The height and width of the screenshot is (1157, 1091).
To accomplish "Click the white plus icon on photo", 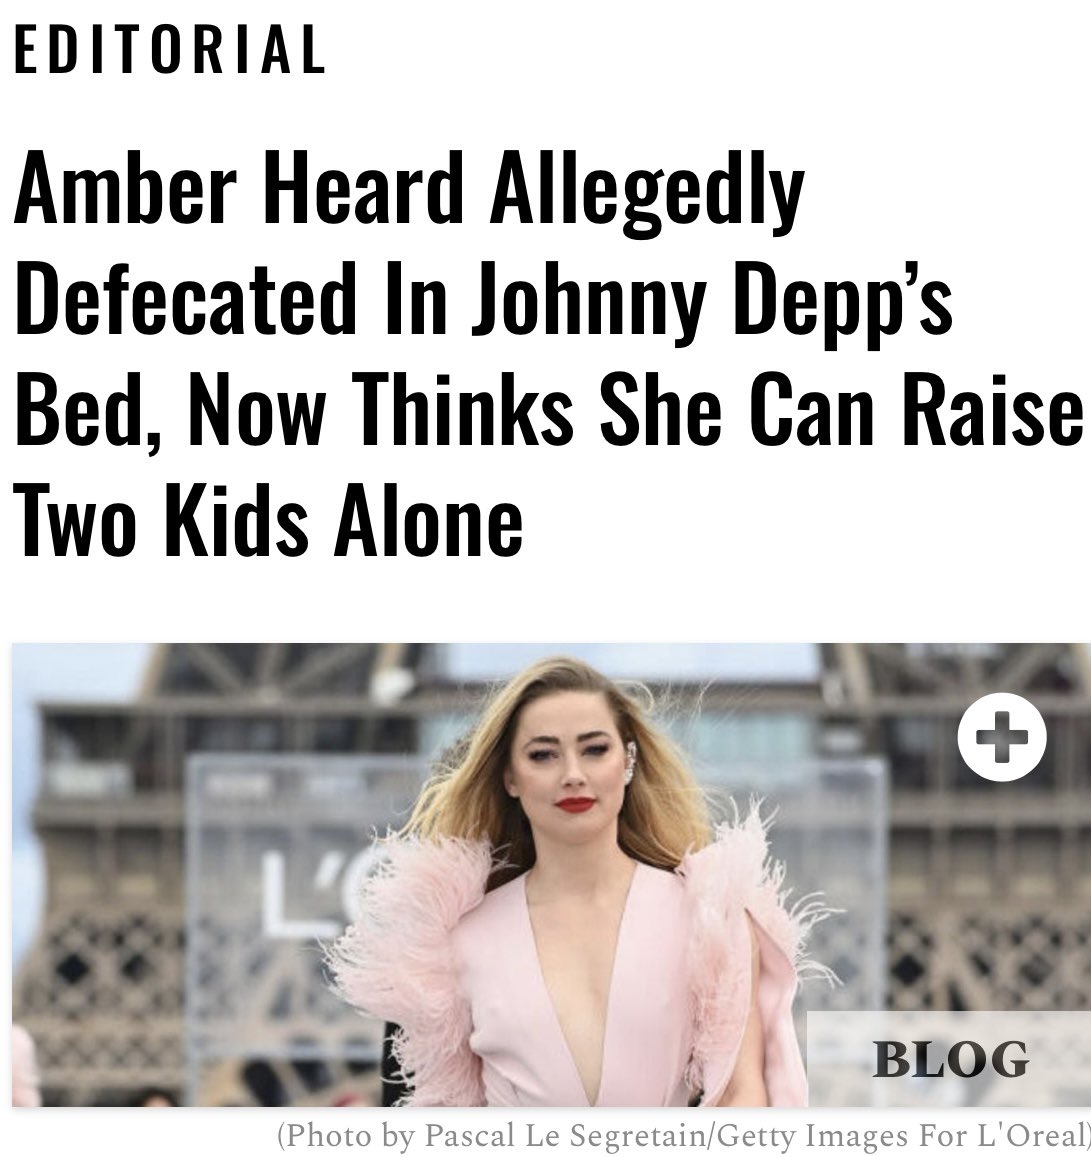I will (1001, 736).
